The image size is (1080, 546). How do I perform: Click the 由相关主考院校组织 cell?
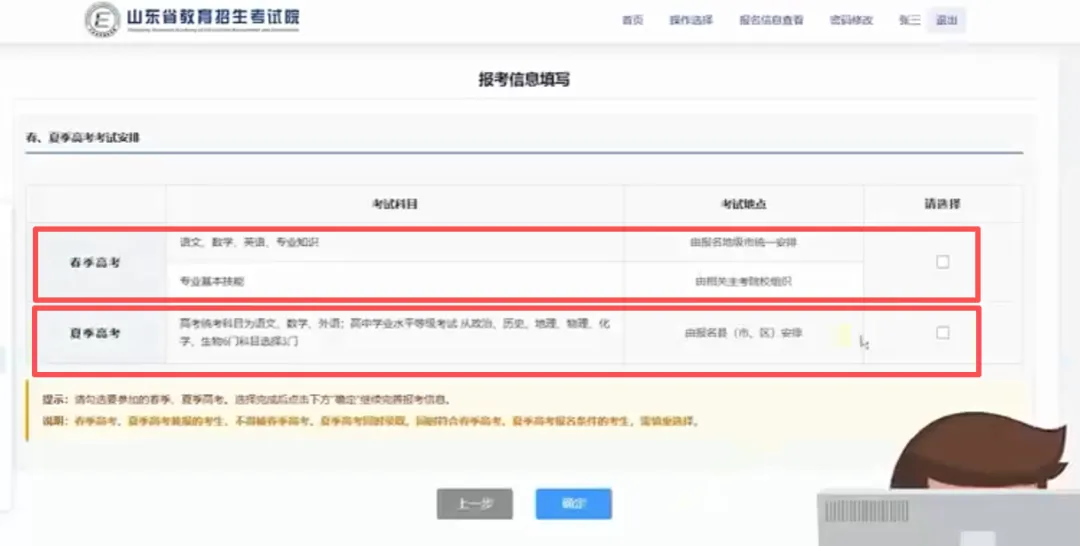pos(744,281)
